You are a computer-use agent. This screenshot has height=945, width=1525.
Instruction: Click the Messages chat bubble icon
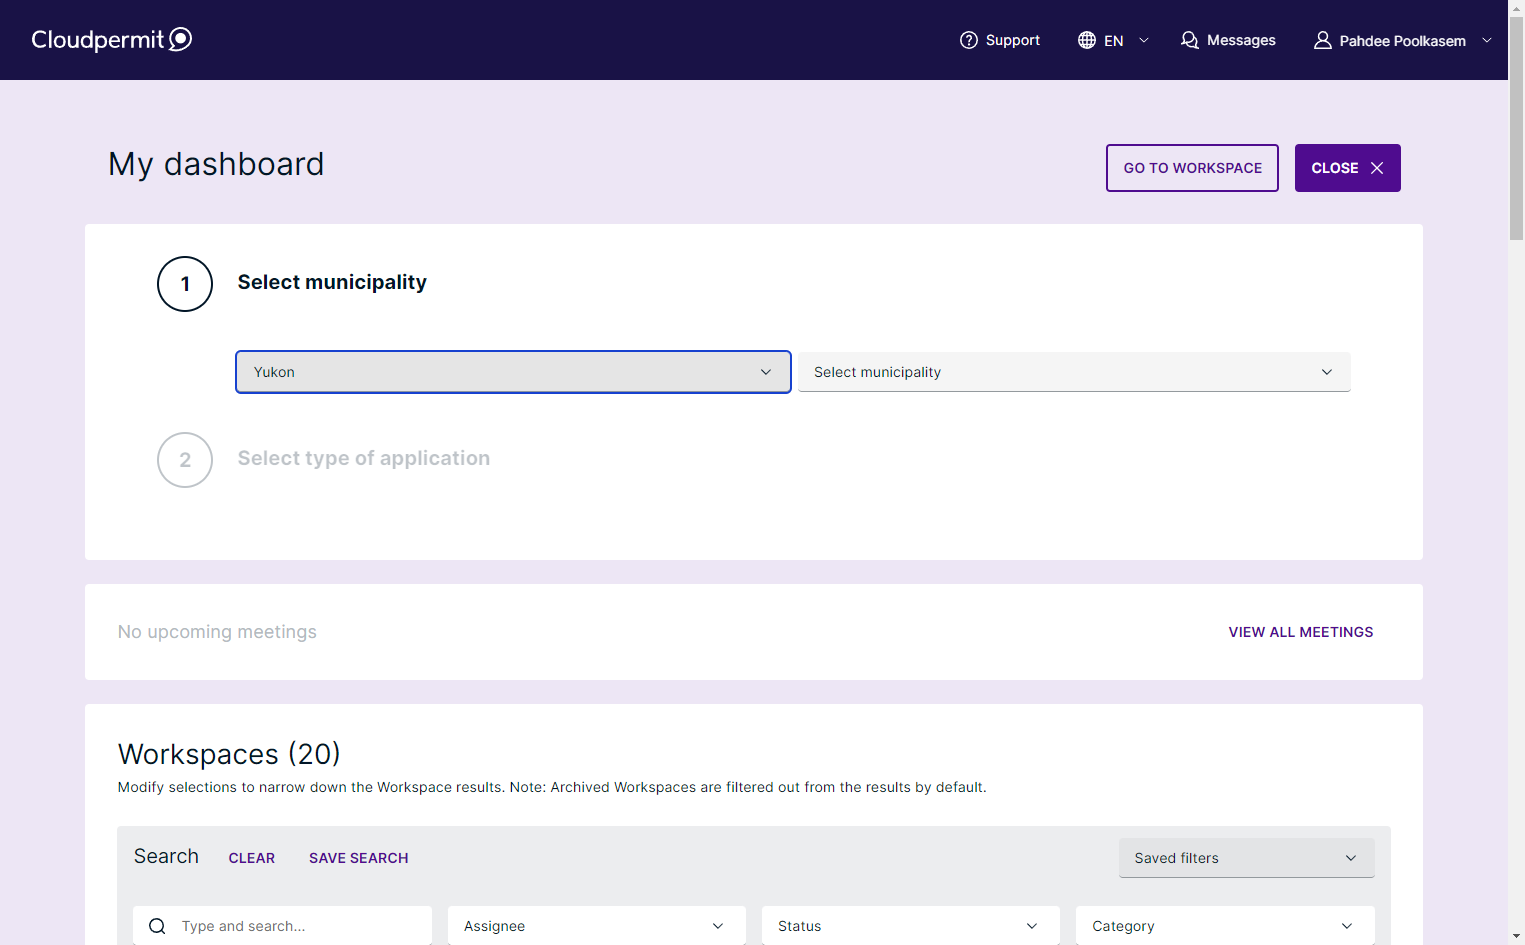(x=1190, y=40)
